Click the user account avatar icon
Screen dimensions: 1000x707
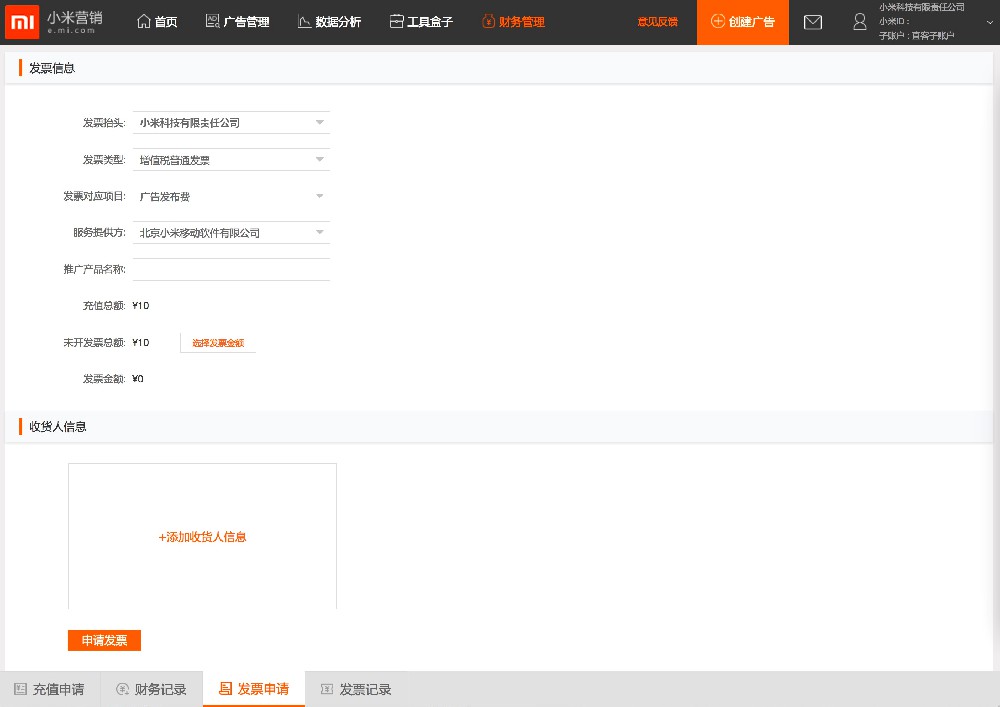pyautogui.click(x=859, y=22)
